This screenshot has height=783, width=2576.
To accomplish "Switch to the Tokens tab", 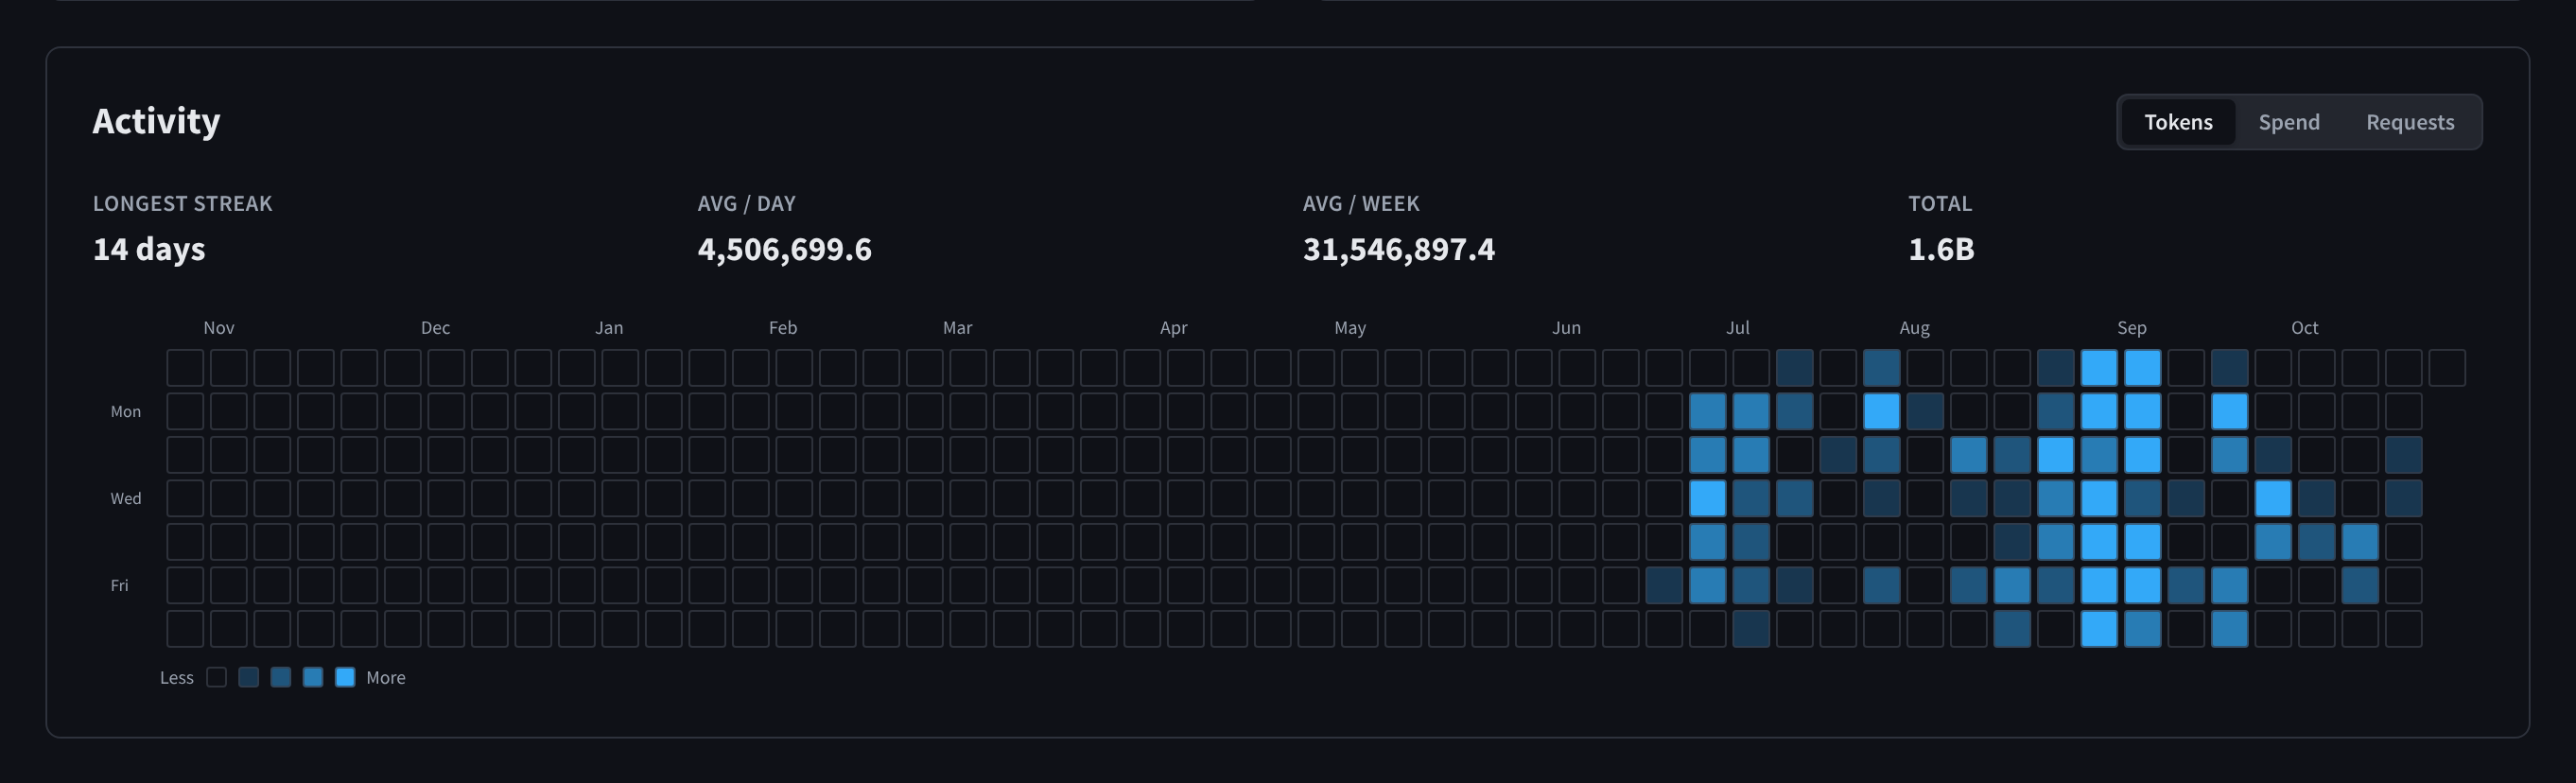I will 2177,122.
